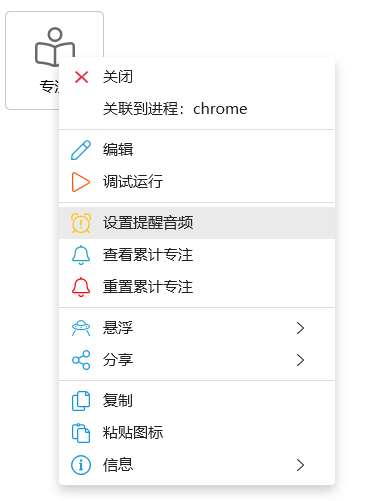Click the copy documents icon
The width and height of the screenshot is (371, 501).
pyautogui.click(x=81, y=401)
